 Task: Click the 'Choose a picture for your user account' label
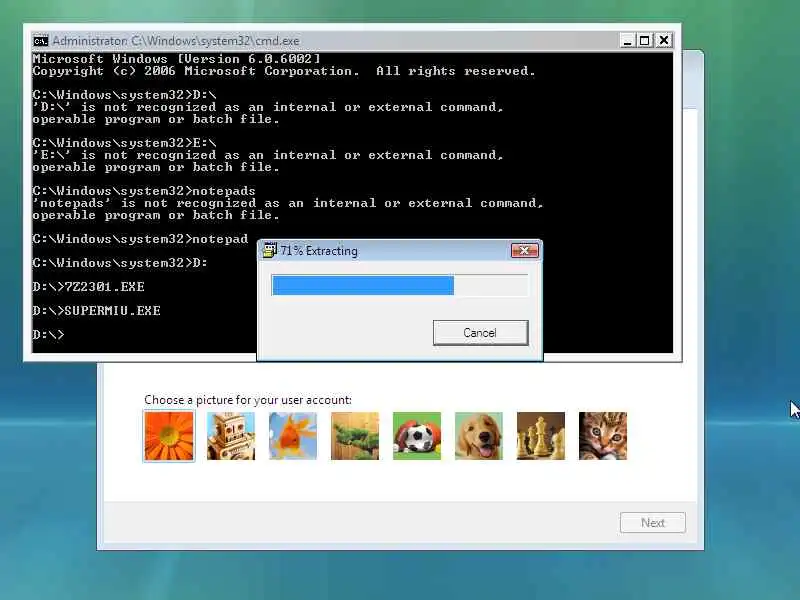(247, 400)
